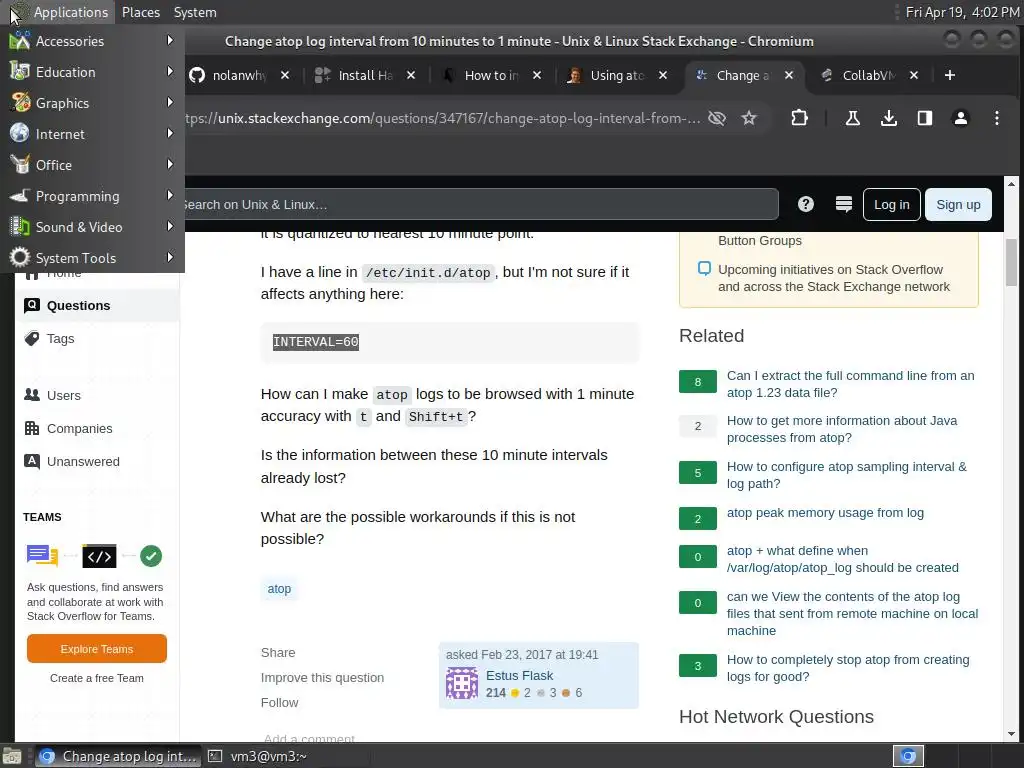Click the tracking protection eye icon
The height and width of the screenshot is (768, 1024).
[x=717, y=118]
